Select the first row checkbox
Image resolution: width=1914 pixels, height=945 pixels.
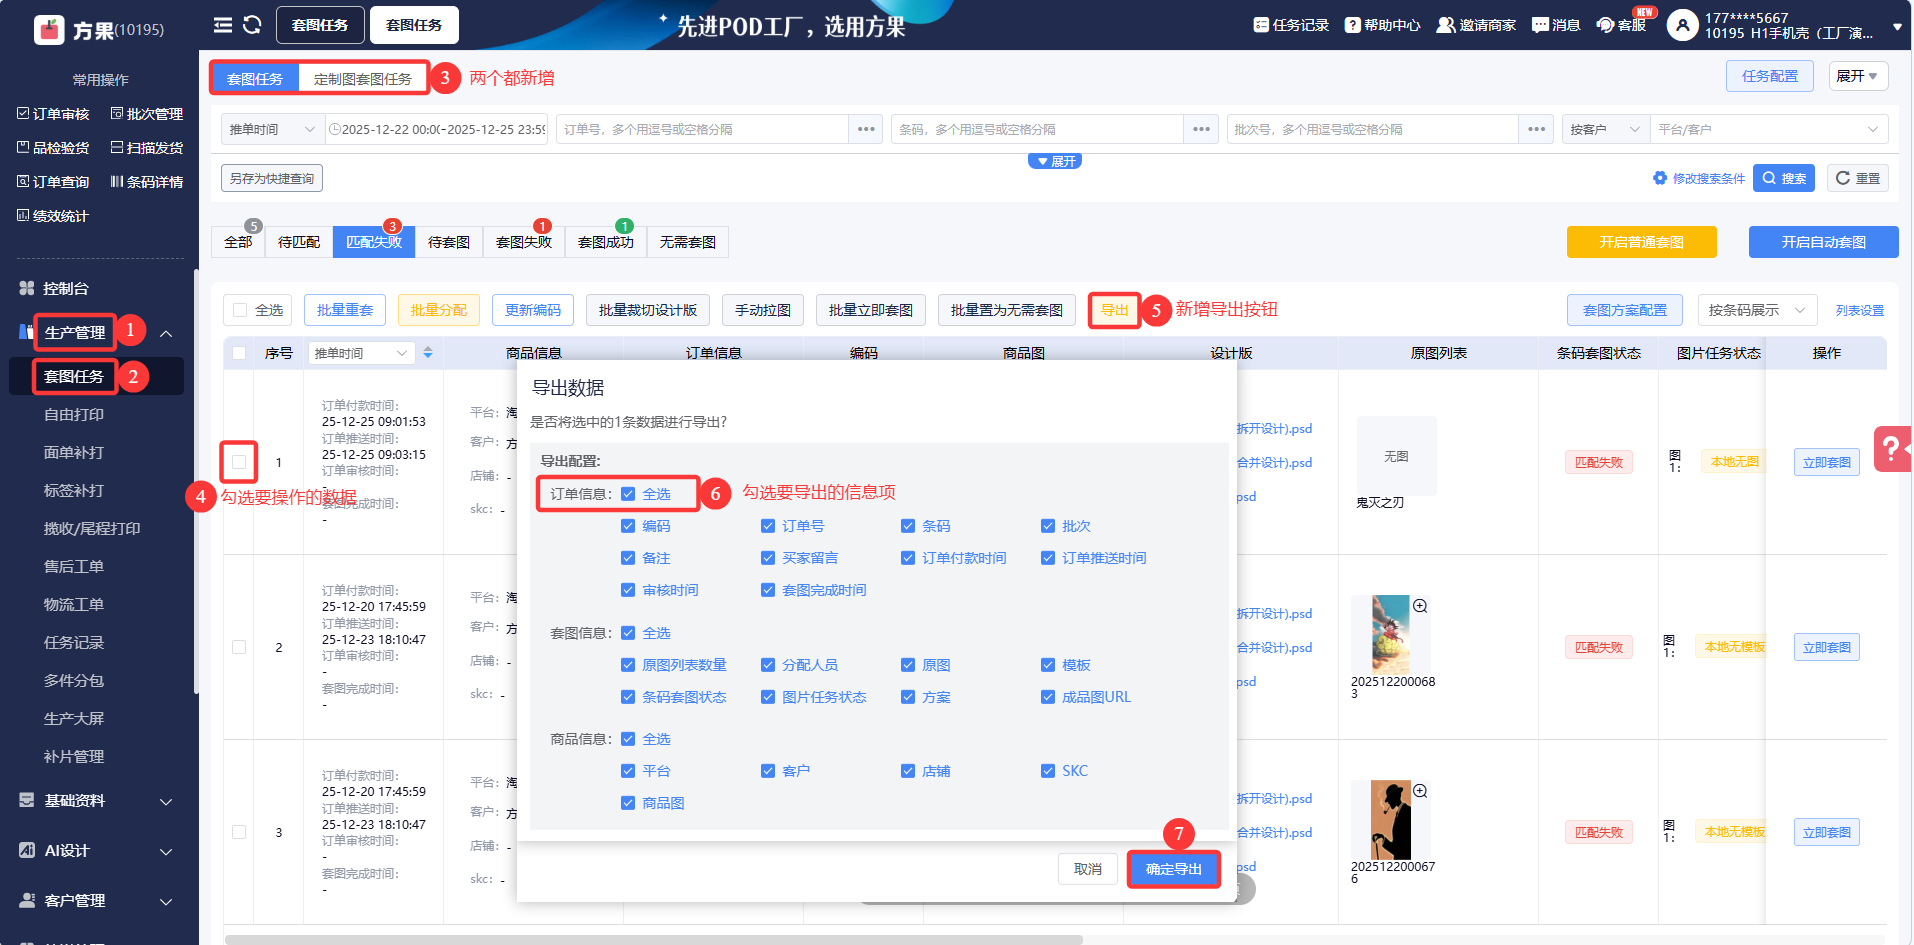point(239,462)
